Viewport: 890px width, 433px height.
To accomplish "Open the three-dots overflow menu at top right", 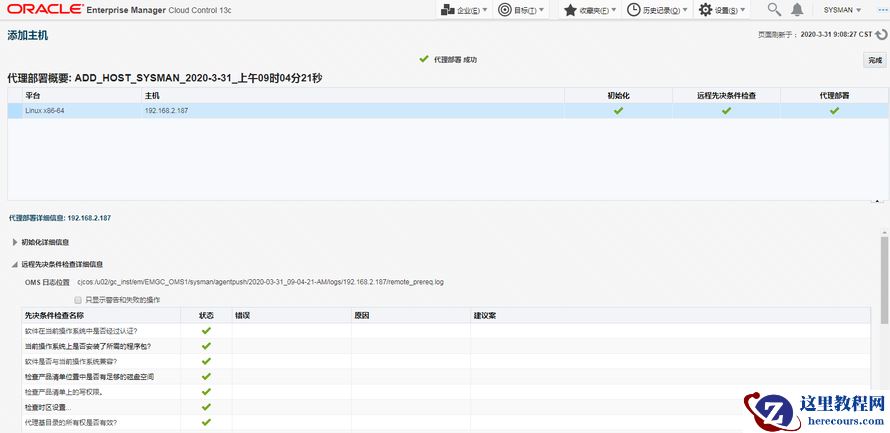I will click(x=882, y=10).
